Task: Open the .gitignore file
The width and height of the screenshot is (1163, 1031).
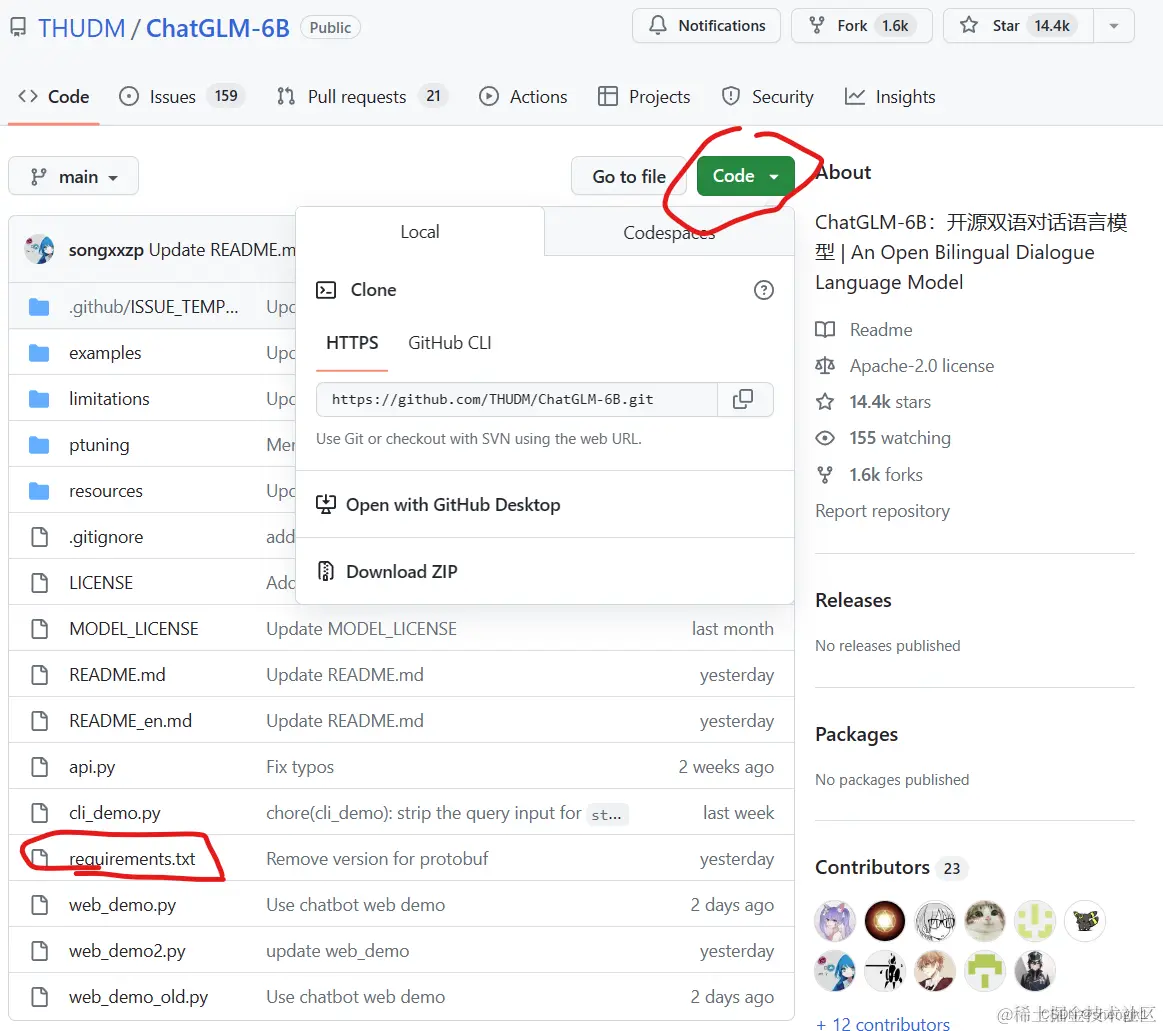Action: pos(106,537)
